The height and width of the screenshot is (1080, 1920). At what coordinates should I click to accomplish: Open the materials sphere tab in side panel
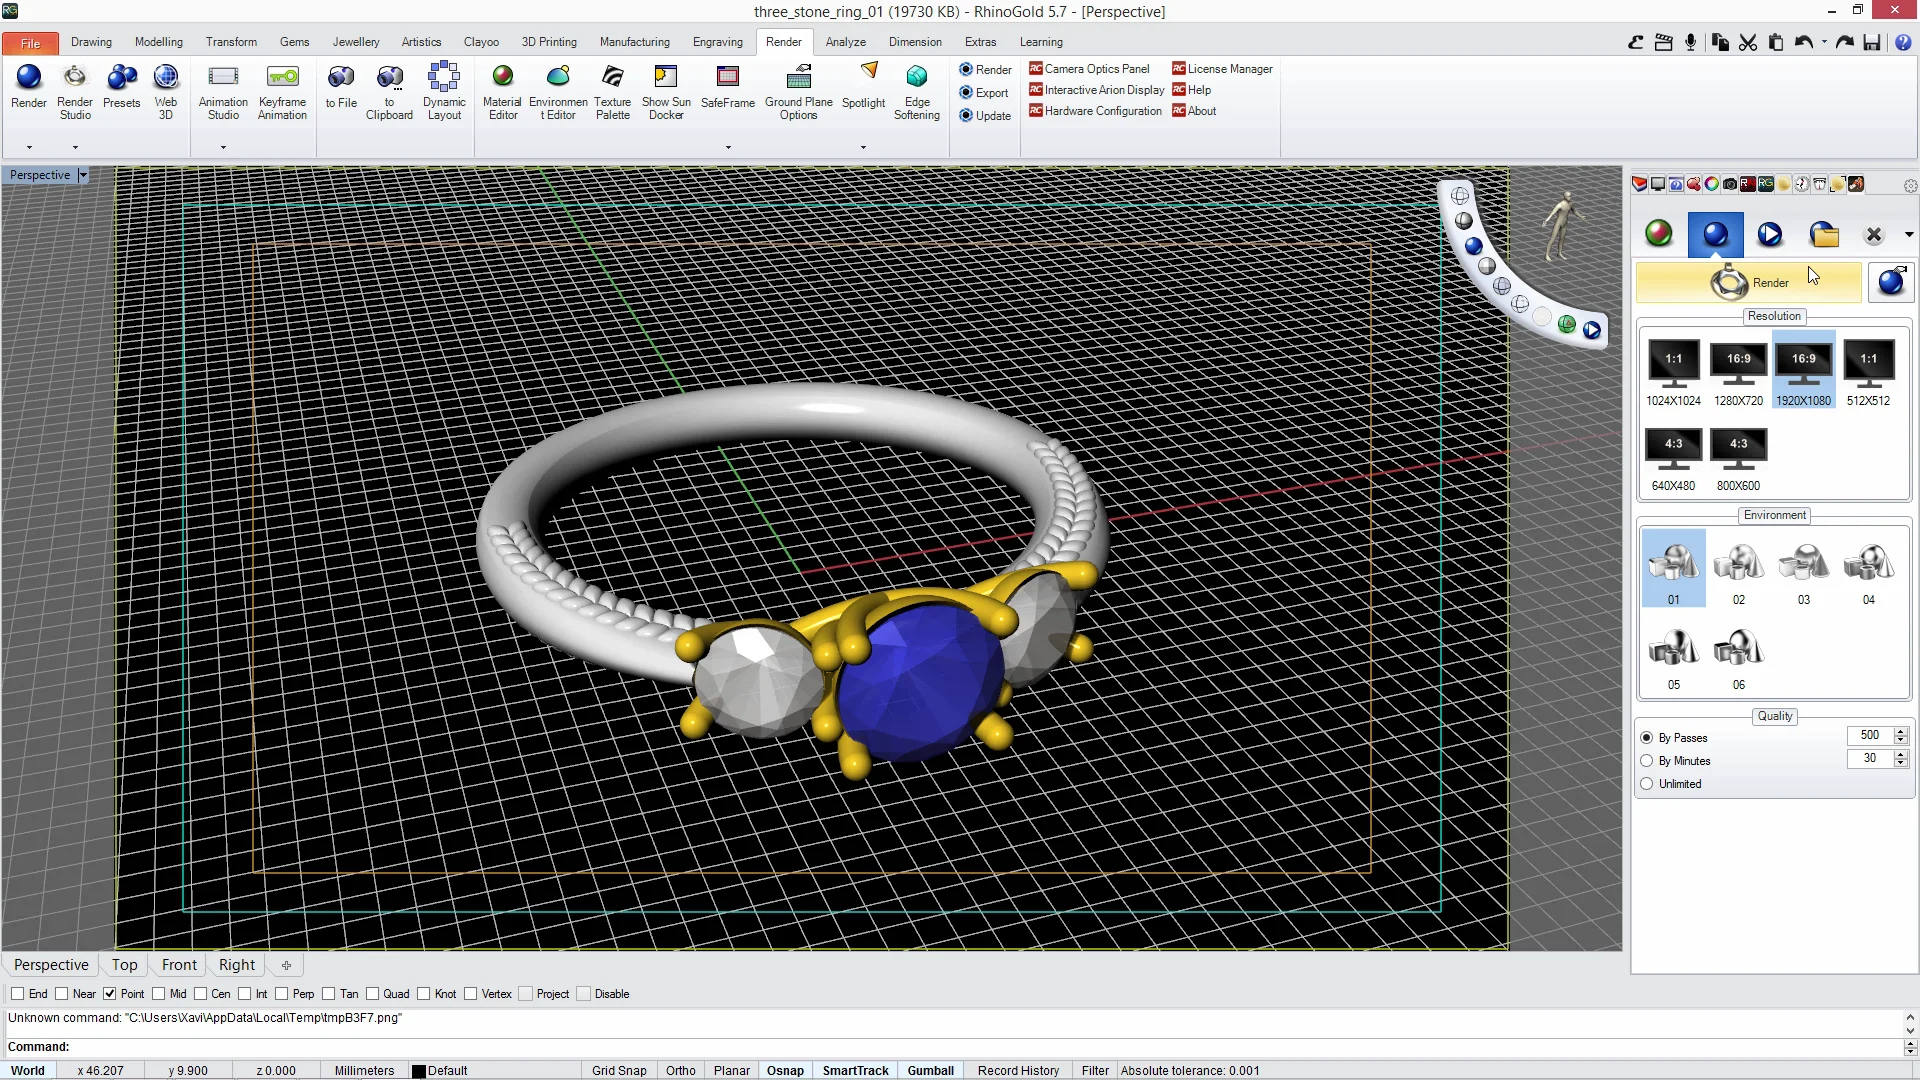click(x=1659, y=234)
